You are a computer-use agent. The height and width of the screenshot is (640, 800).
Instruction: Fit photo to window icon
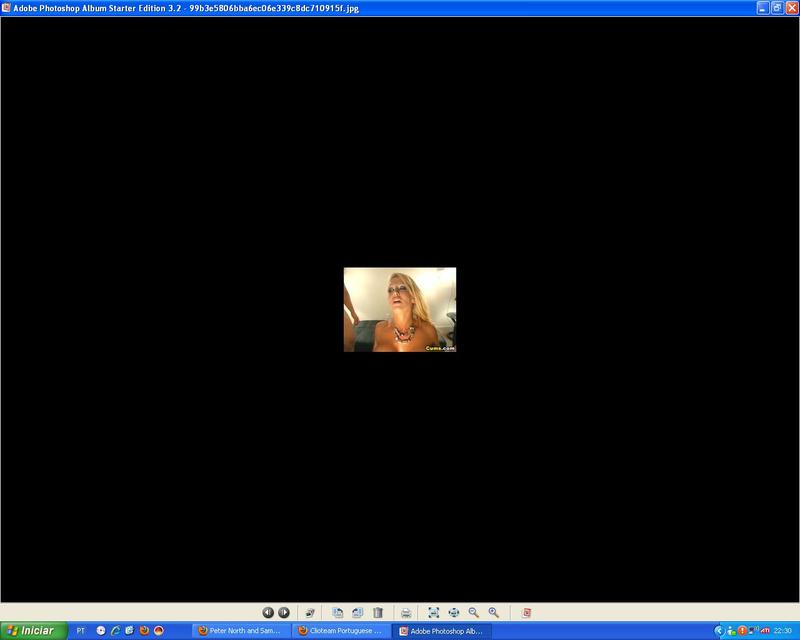(x=433, y=612)
